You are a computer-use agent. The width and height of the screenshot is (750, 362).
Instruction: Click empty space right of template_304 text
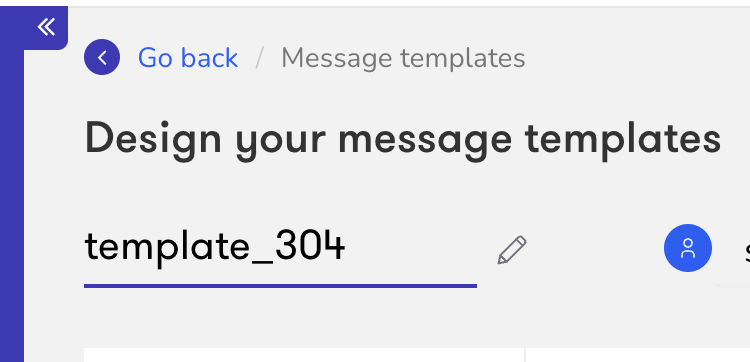[x=410, y=249]
